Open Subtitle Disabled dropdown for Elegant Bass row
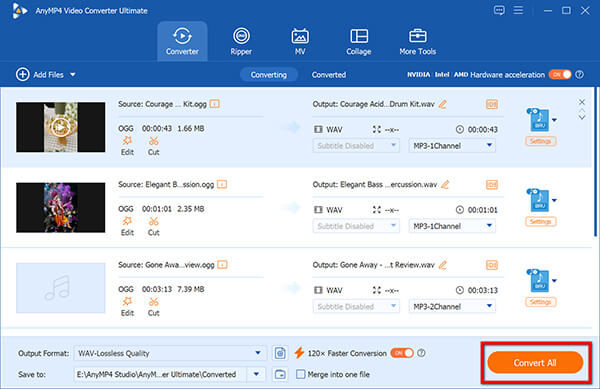This screenshot has height=389, width=600. pyautogui.click(x=356, y=226)
